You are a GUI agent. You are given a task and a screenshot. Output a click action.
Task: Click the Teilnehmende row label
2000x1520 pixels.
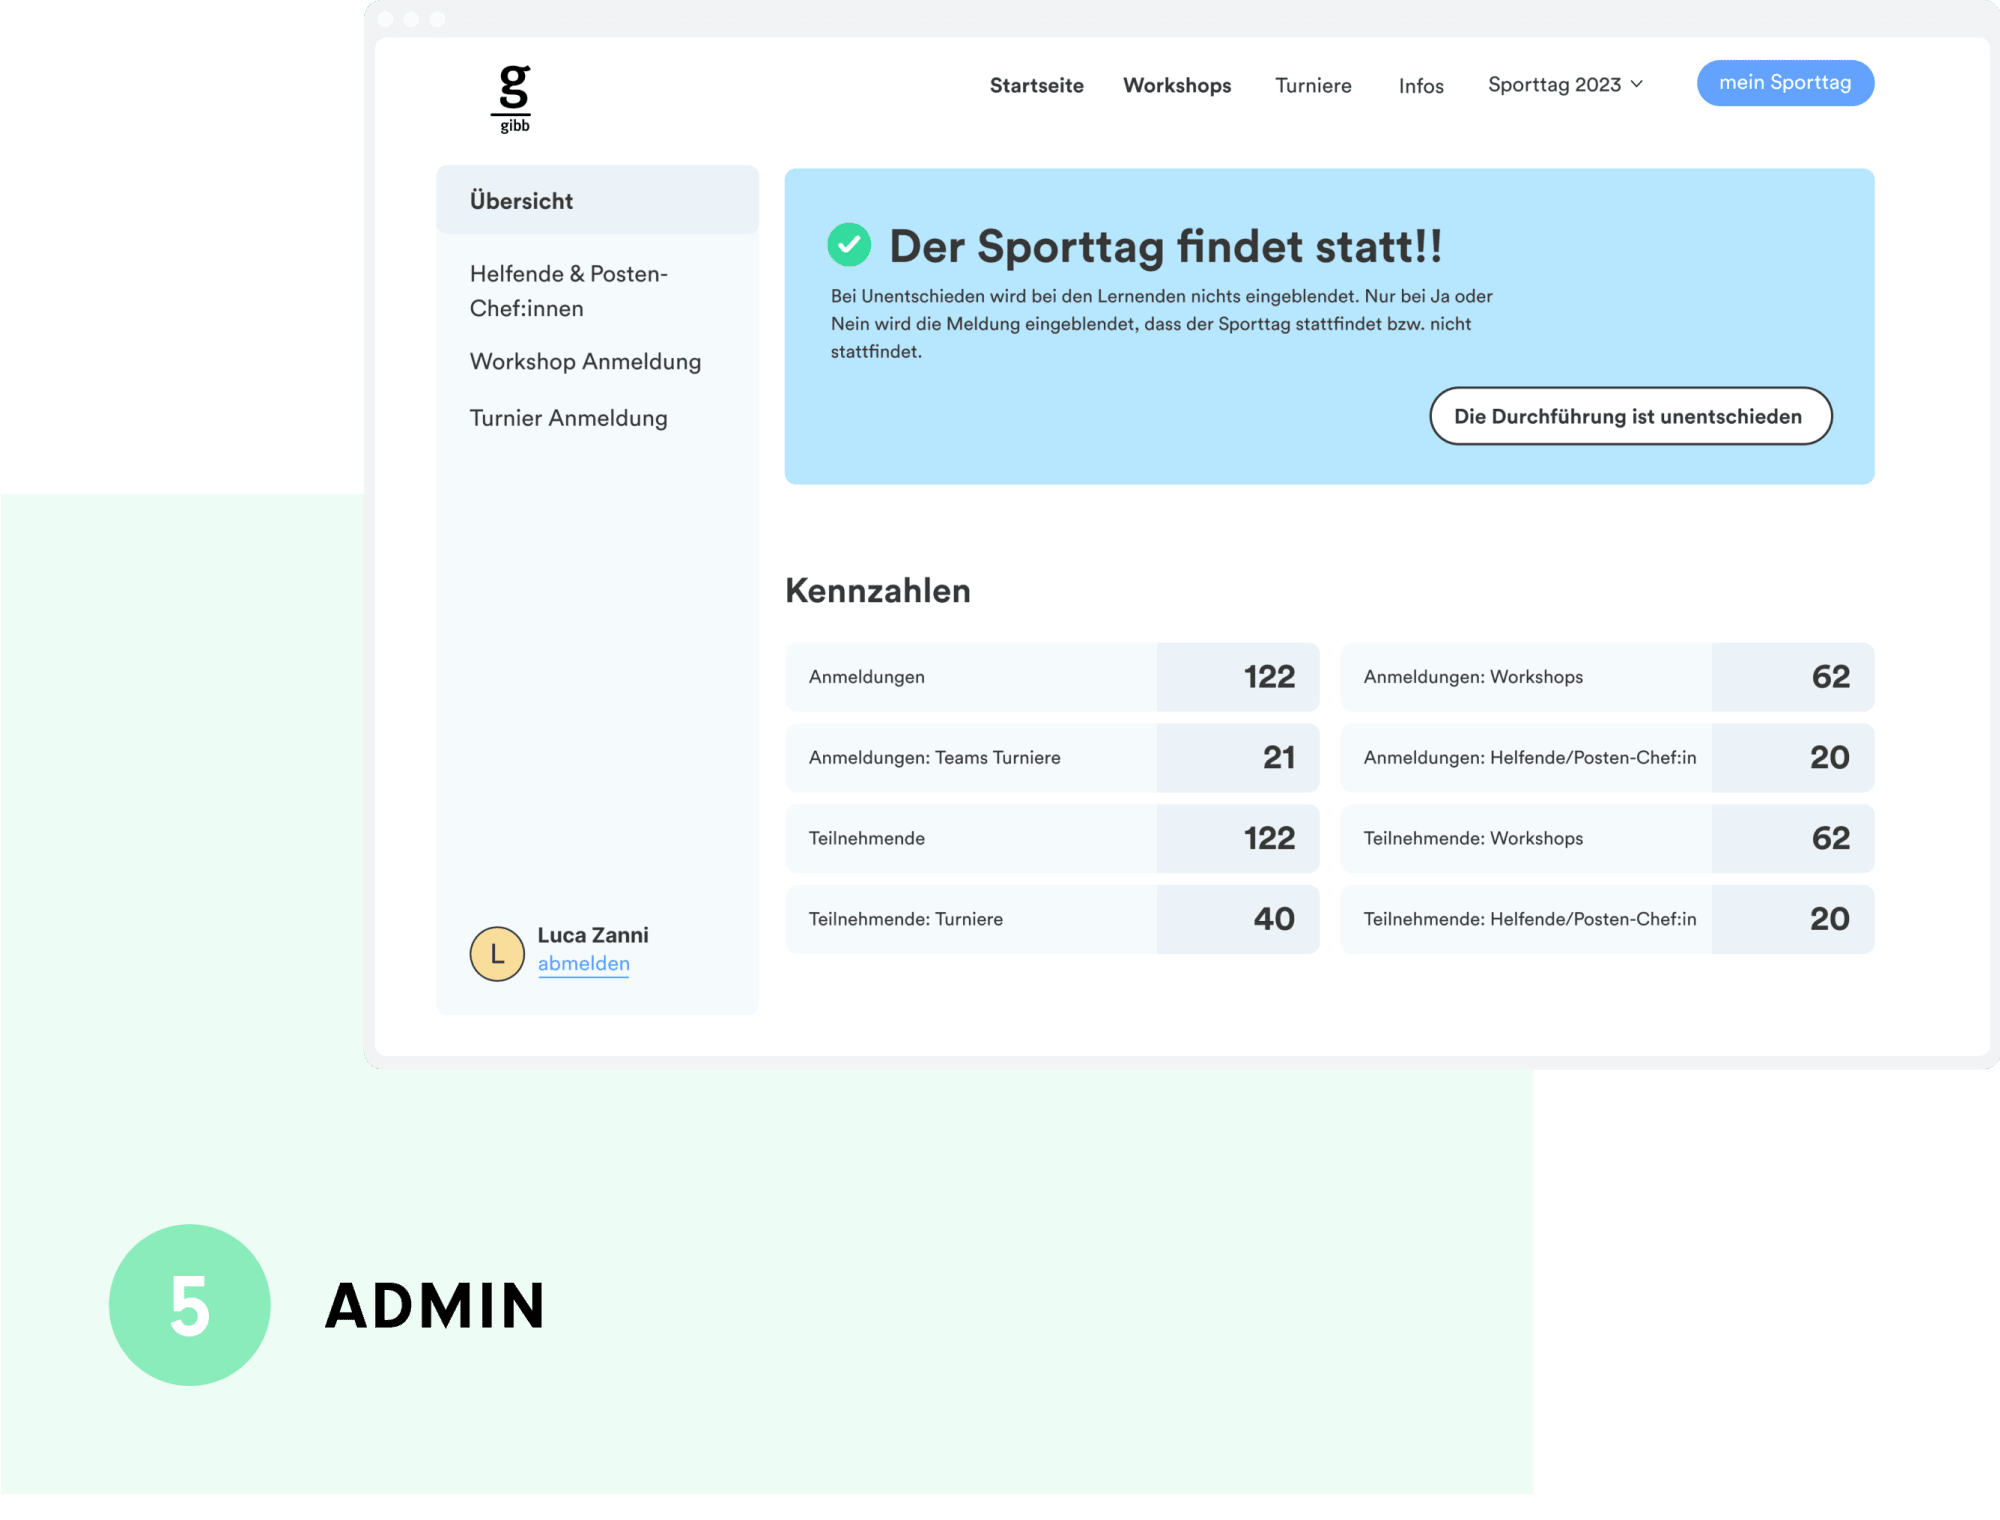(866, 838)
